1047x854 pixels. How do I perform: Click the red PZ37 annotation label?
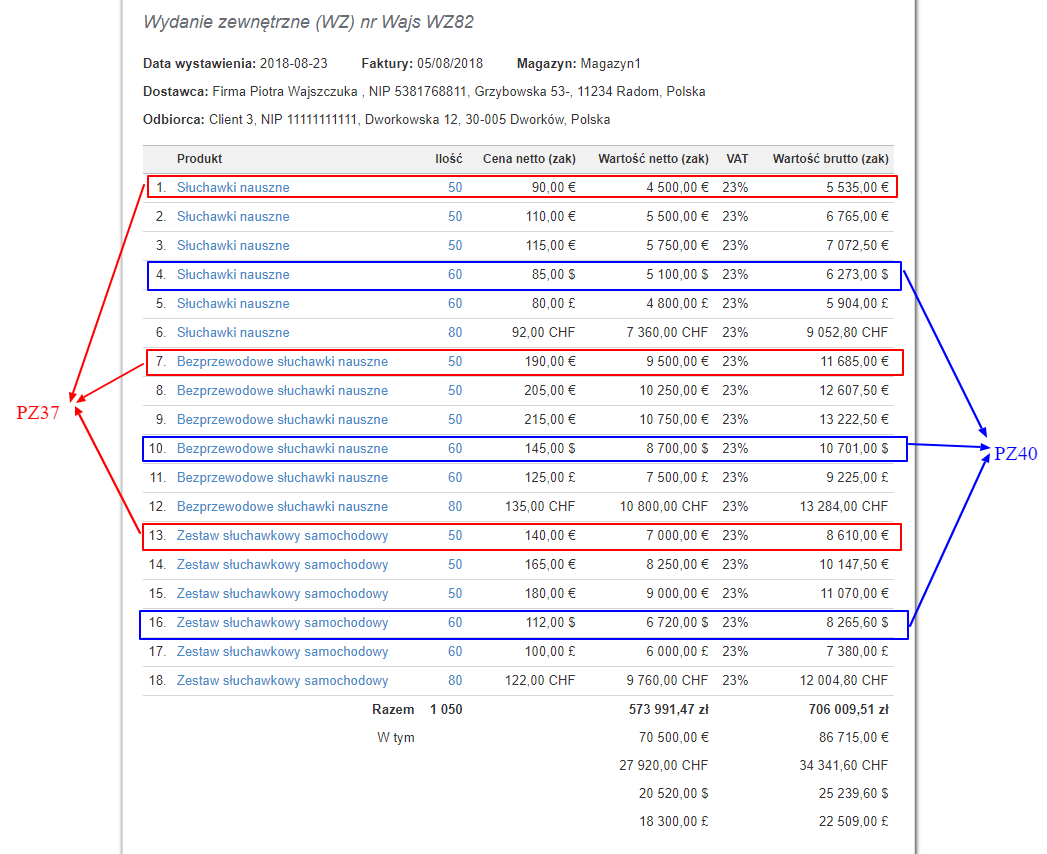coord(38,413)
